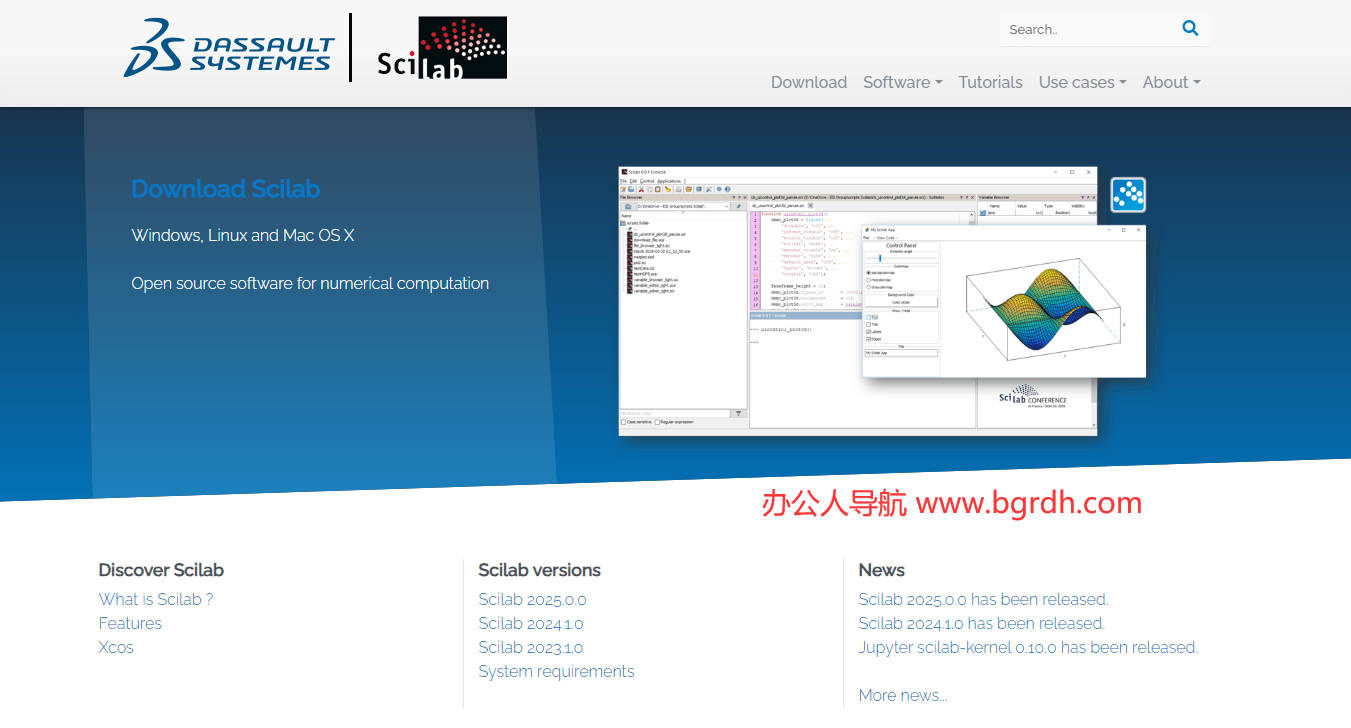The image size is (1351, 728).
Task: Go to the Download page
Action: click(808, 82)
